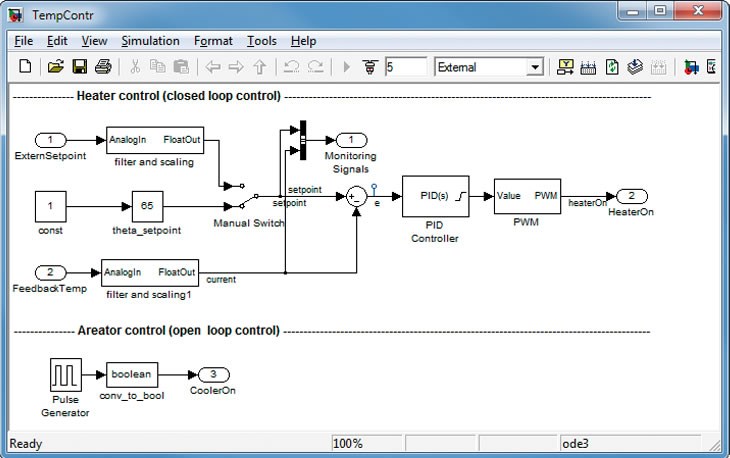Click the update diagram stack icon
The image size is (730, 458).
(635, 67)
